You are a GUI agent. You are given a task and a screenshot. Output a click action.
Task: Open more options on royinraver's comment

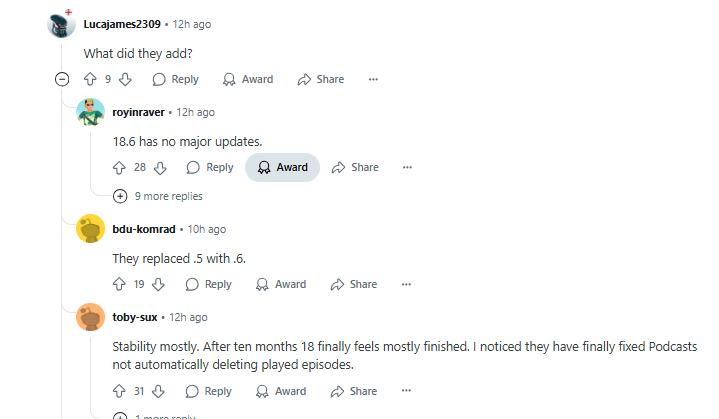(407, 167)
